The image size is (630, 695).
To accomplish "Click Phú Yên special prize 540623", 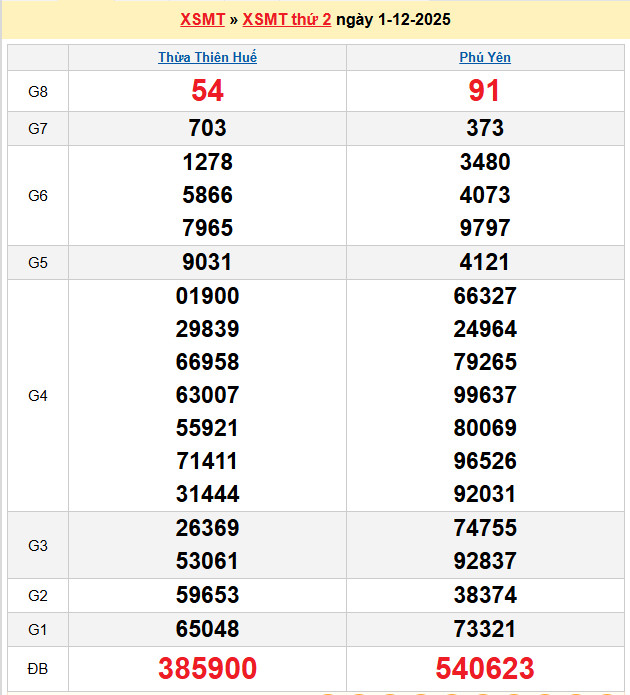I will point(485,668).
